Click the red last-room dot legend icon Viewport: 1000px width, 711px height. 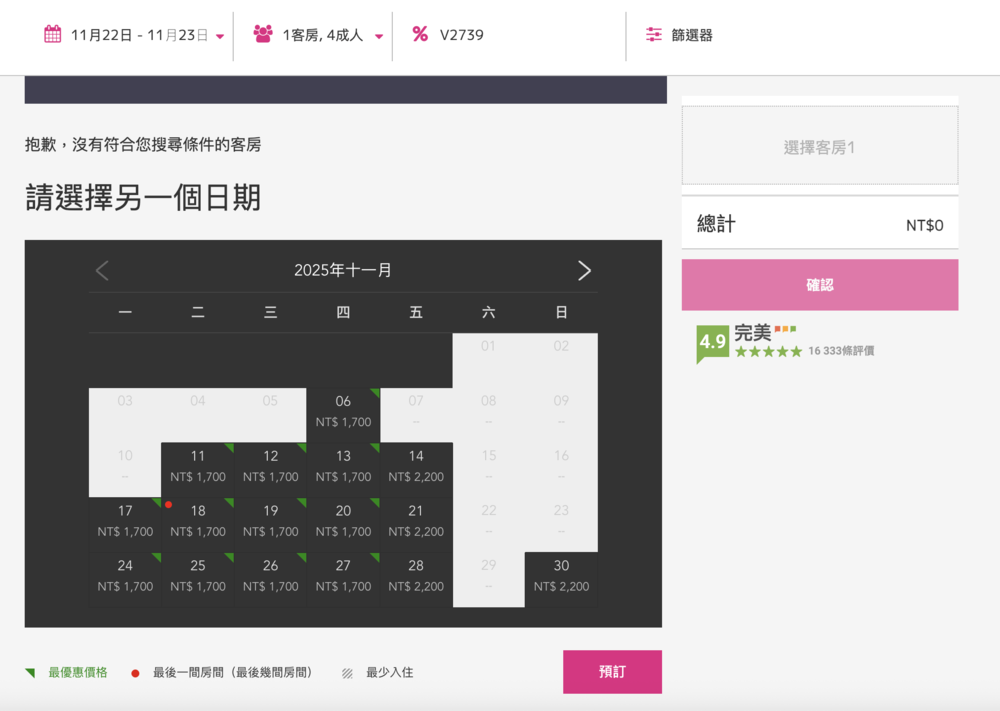click(135, 672)
